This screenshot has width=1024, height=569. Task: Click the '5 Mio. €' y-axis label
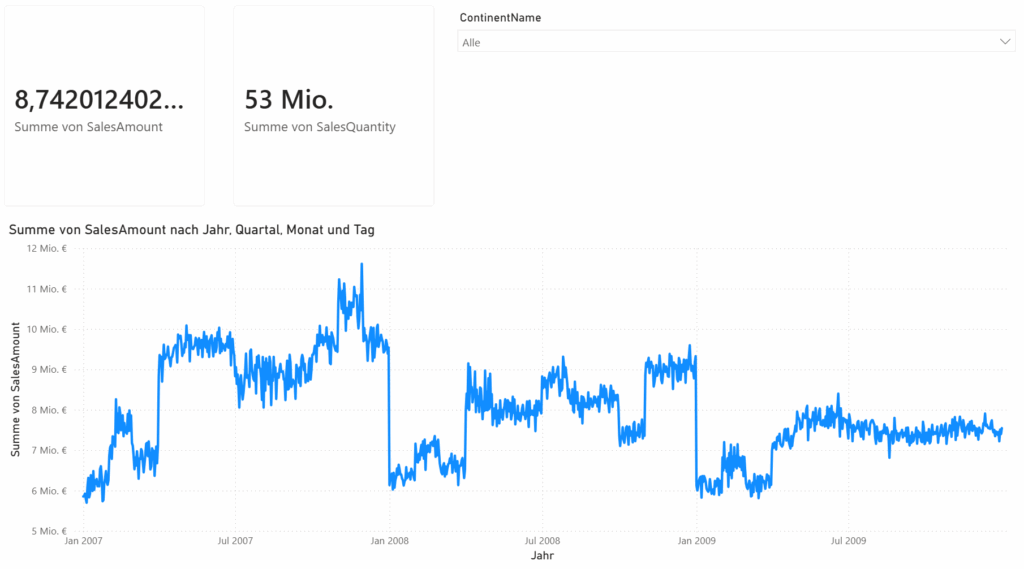tap(48, 531)
